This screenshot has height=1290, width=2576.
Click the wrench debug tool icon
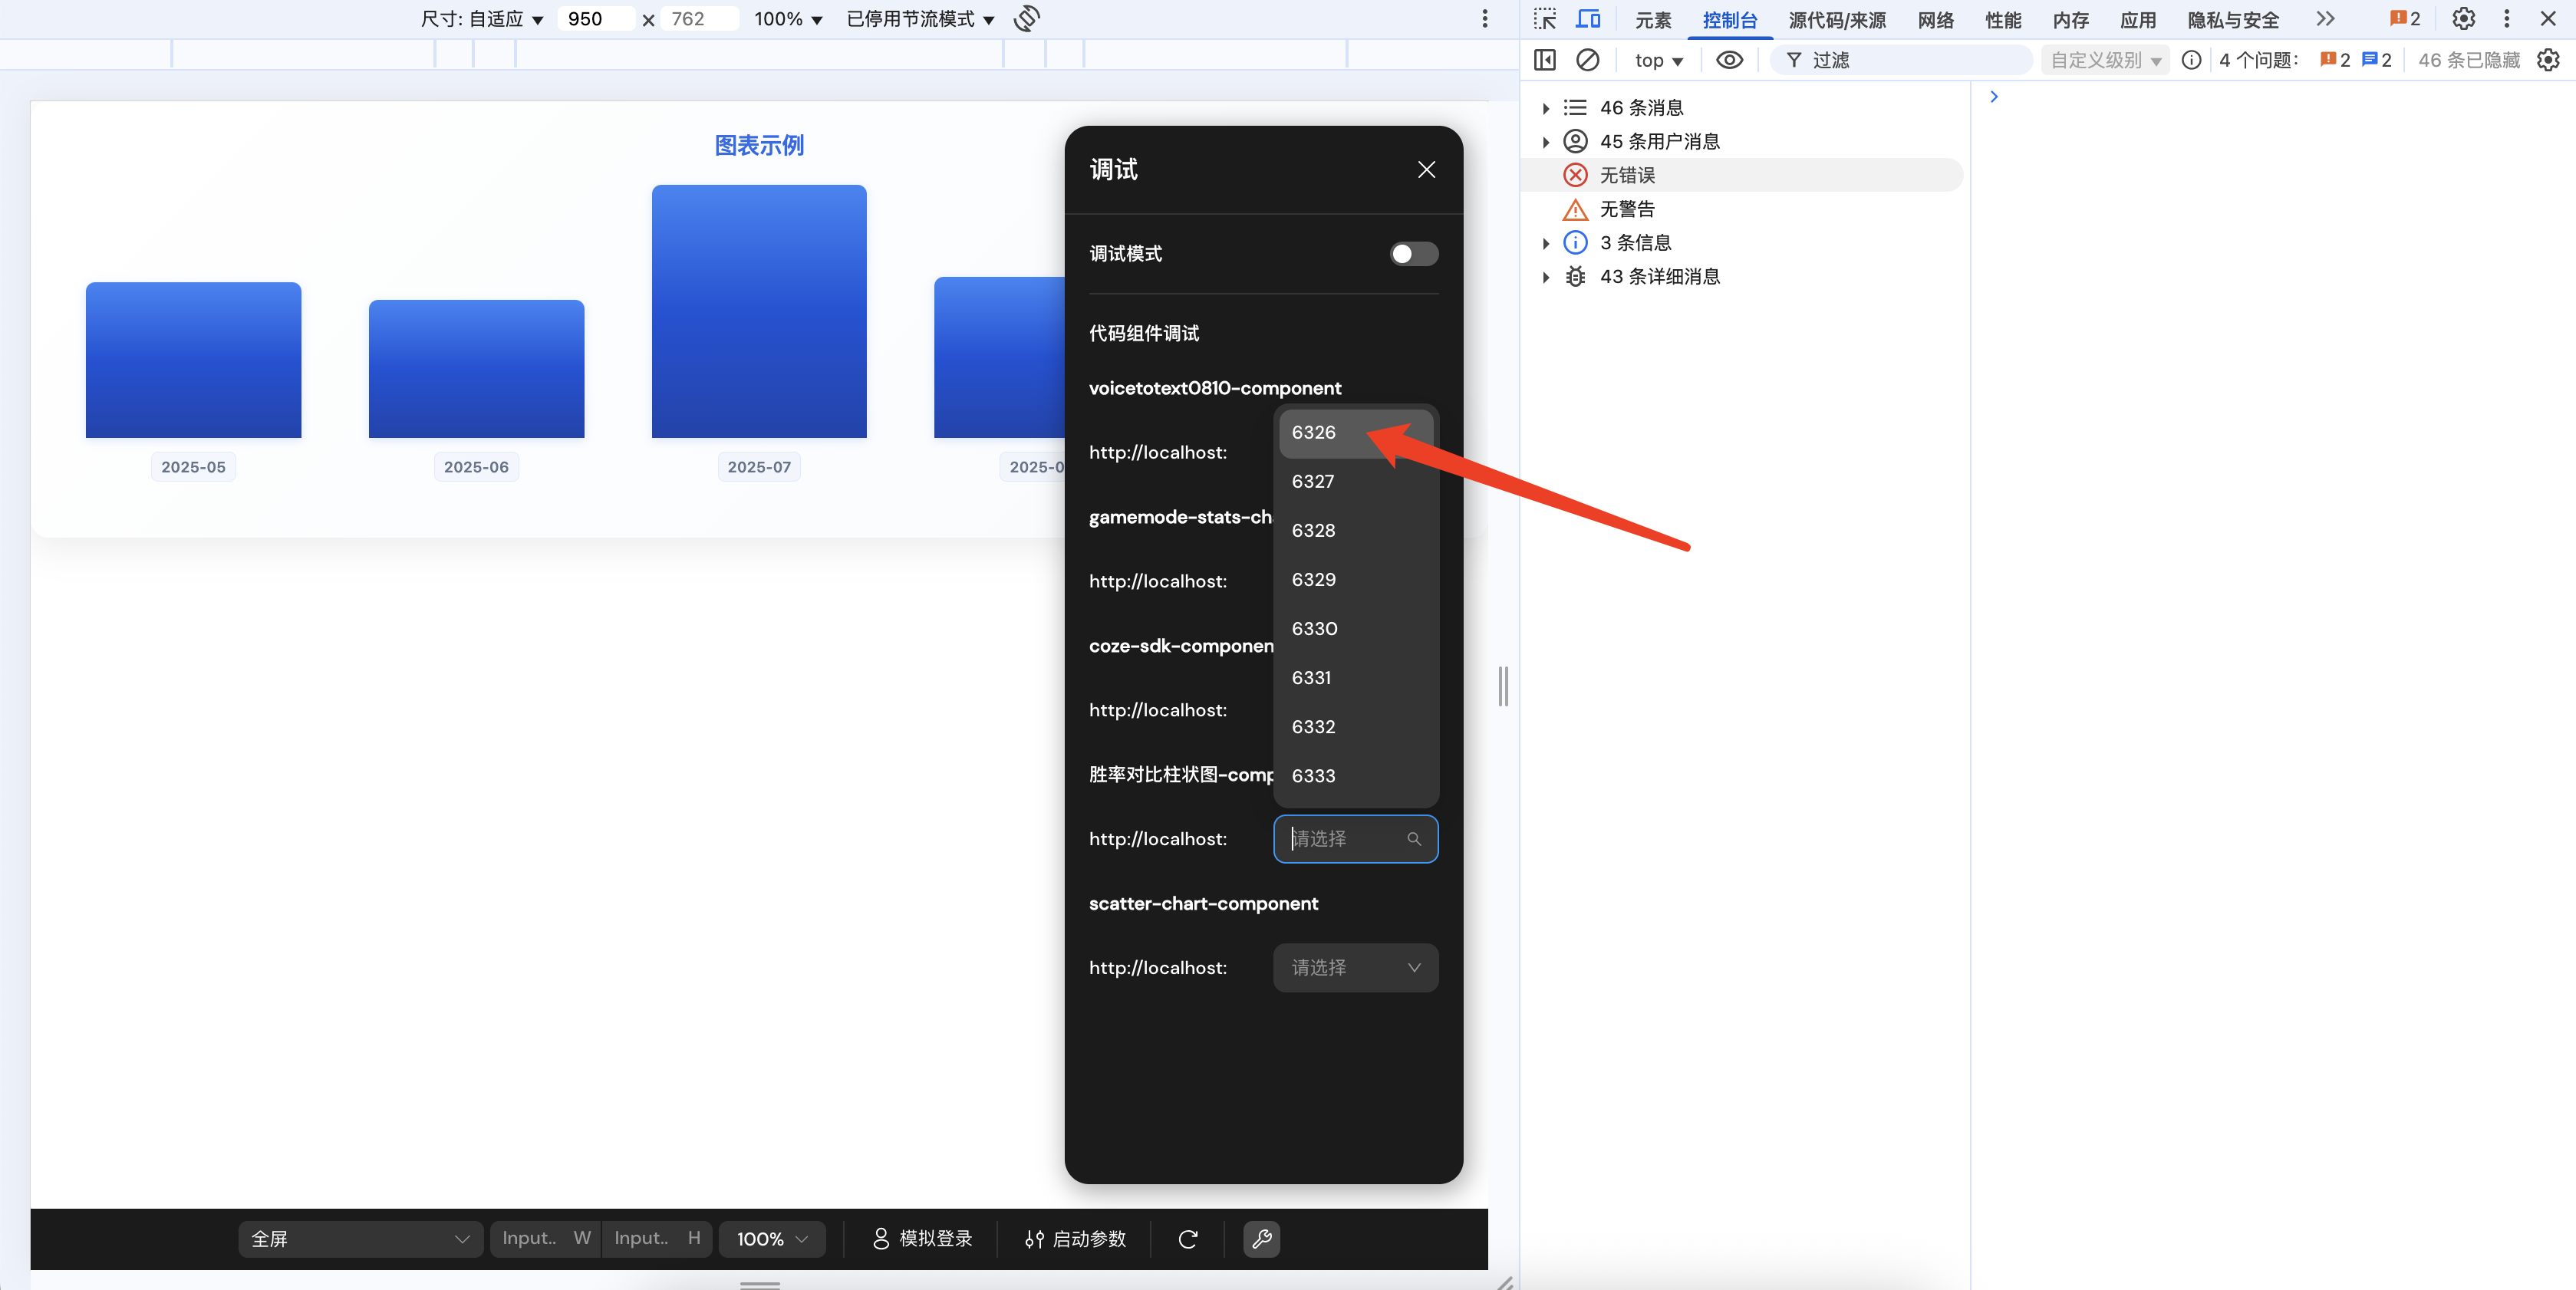click(1262, 1239)
